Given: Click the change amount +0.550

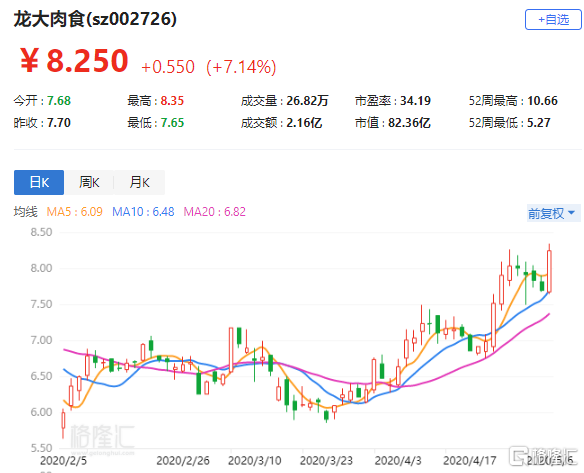Looking at the screenshot, I should tap(168, 67).
